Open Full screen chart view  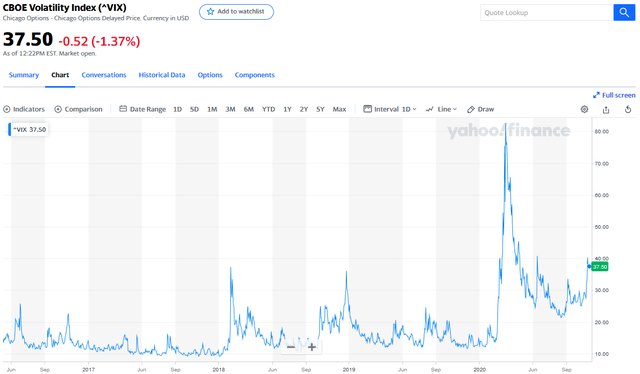click(x=614, y=95)
